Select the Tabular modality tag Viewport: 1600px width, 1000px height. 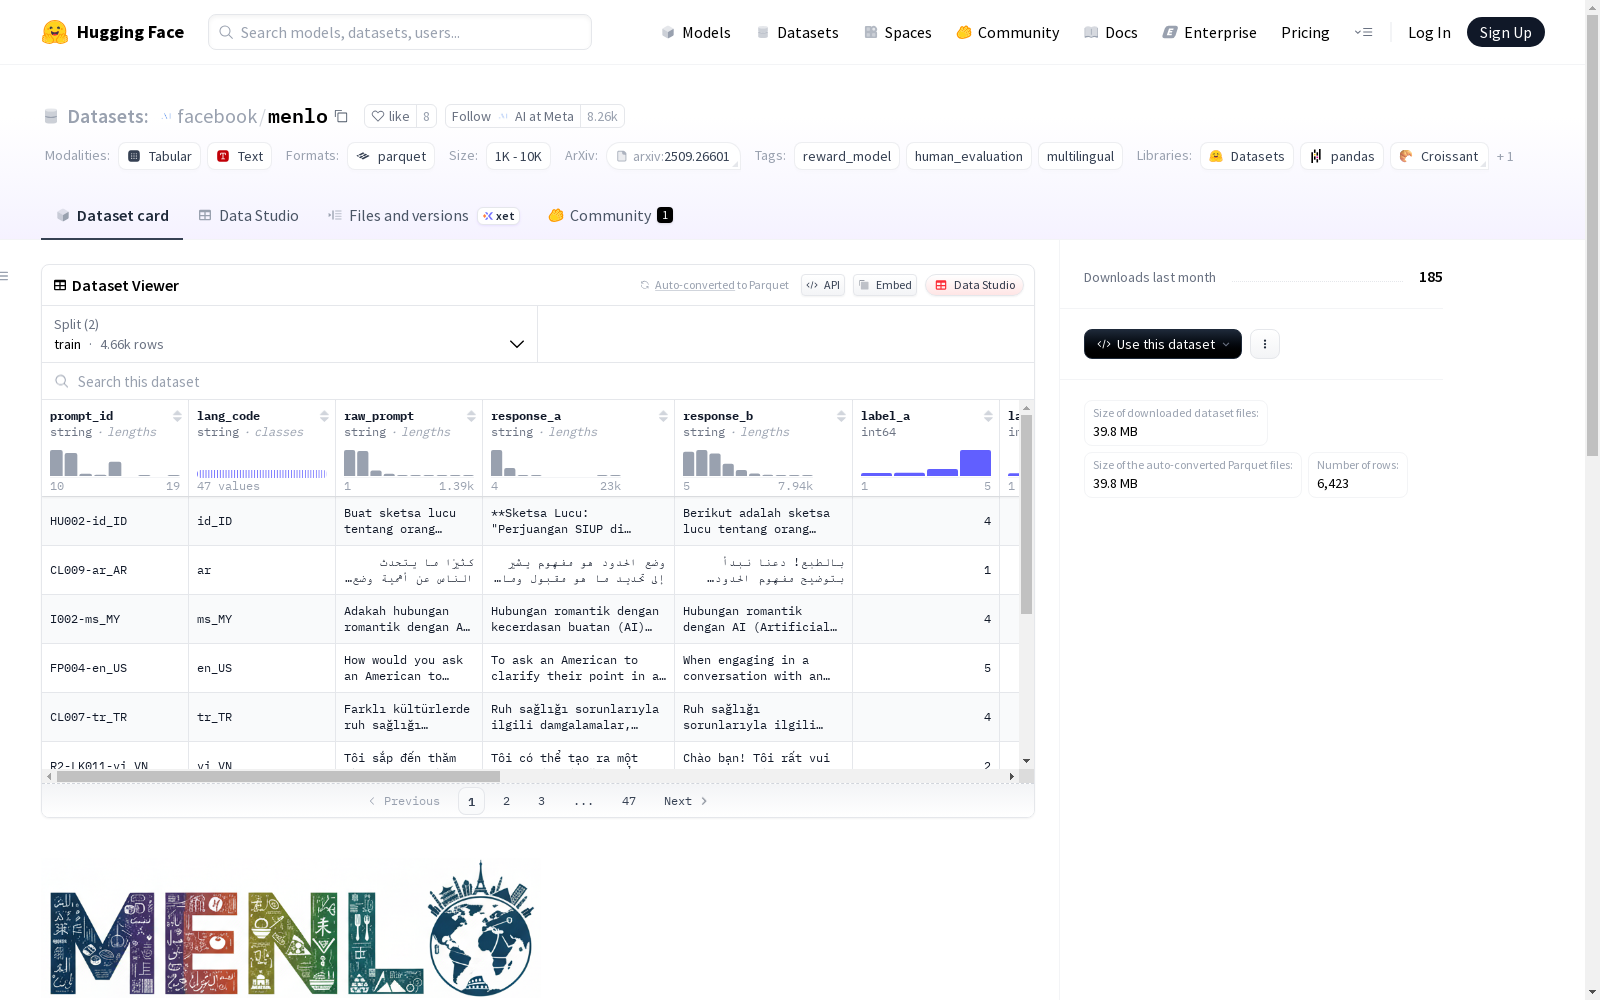160,156
